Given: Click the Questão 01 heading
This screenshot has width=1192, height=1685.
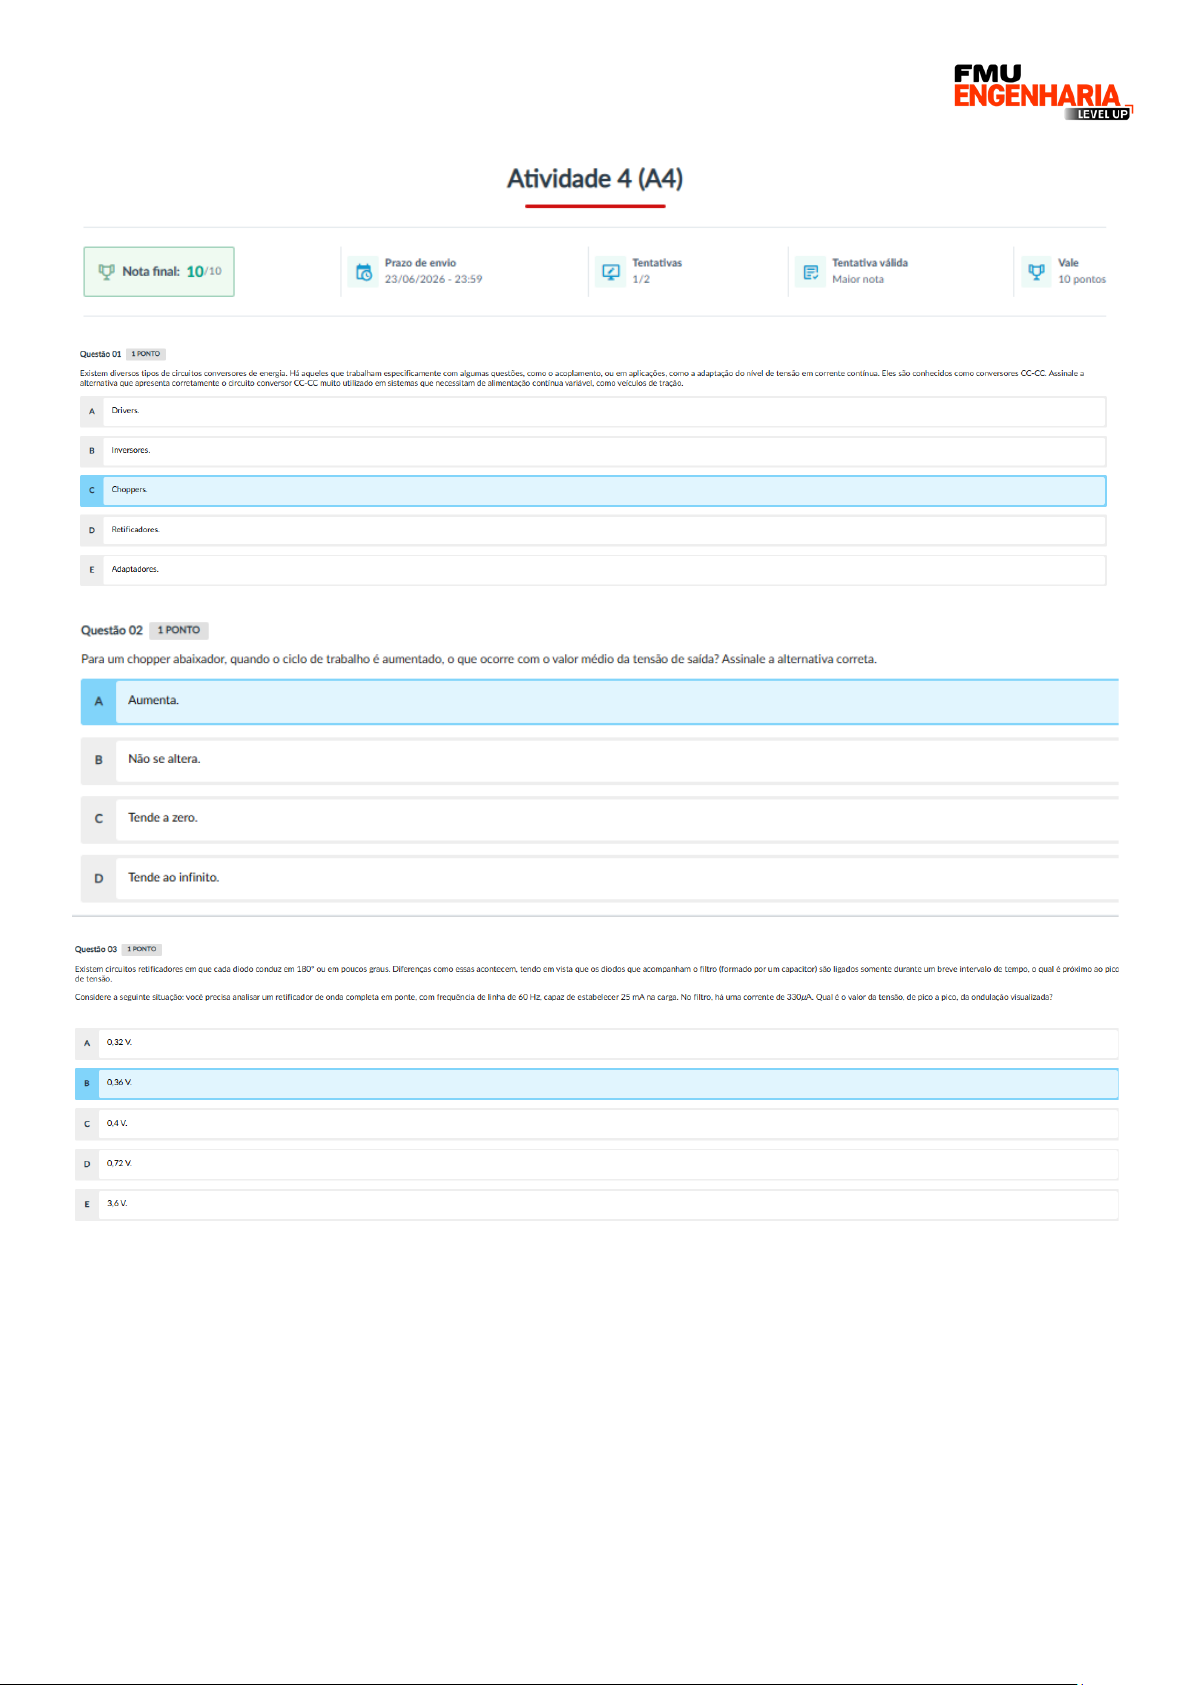Looking at the screenshot, I should click(x=100, y=354).
